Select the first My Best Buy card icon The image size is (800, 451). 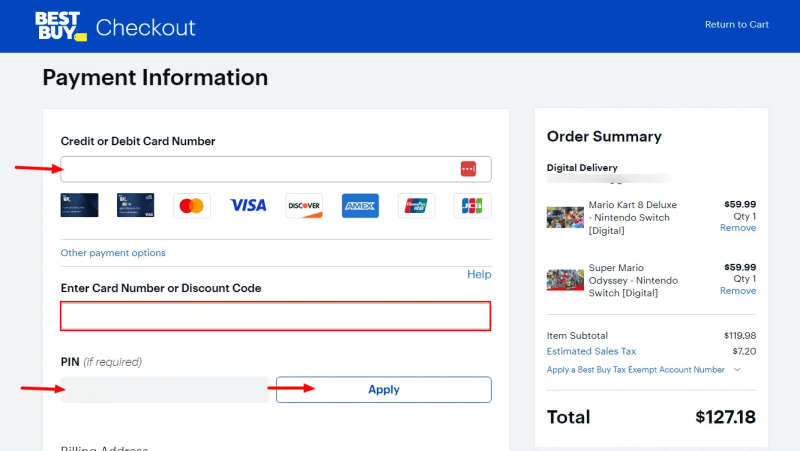point(79,205)
